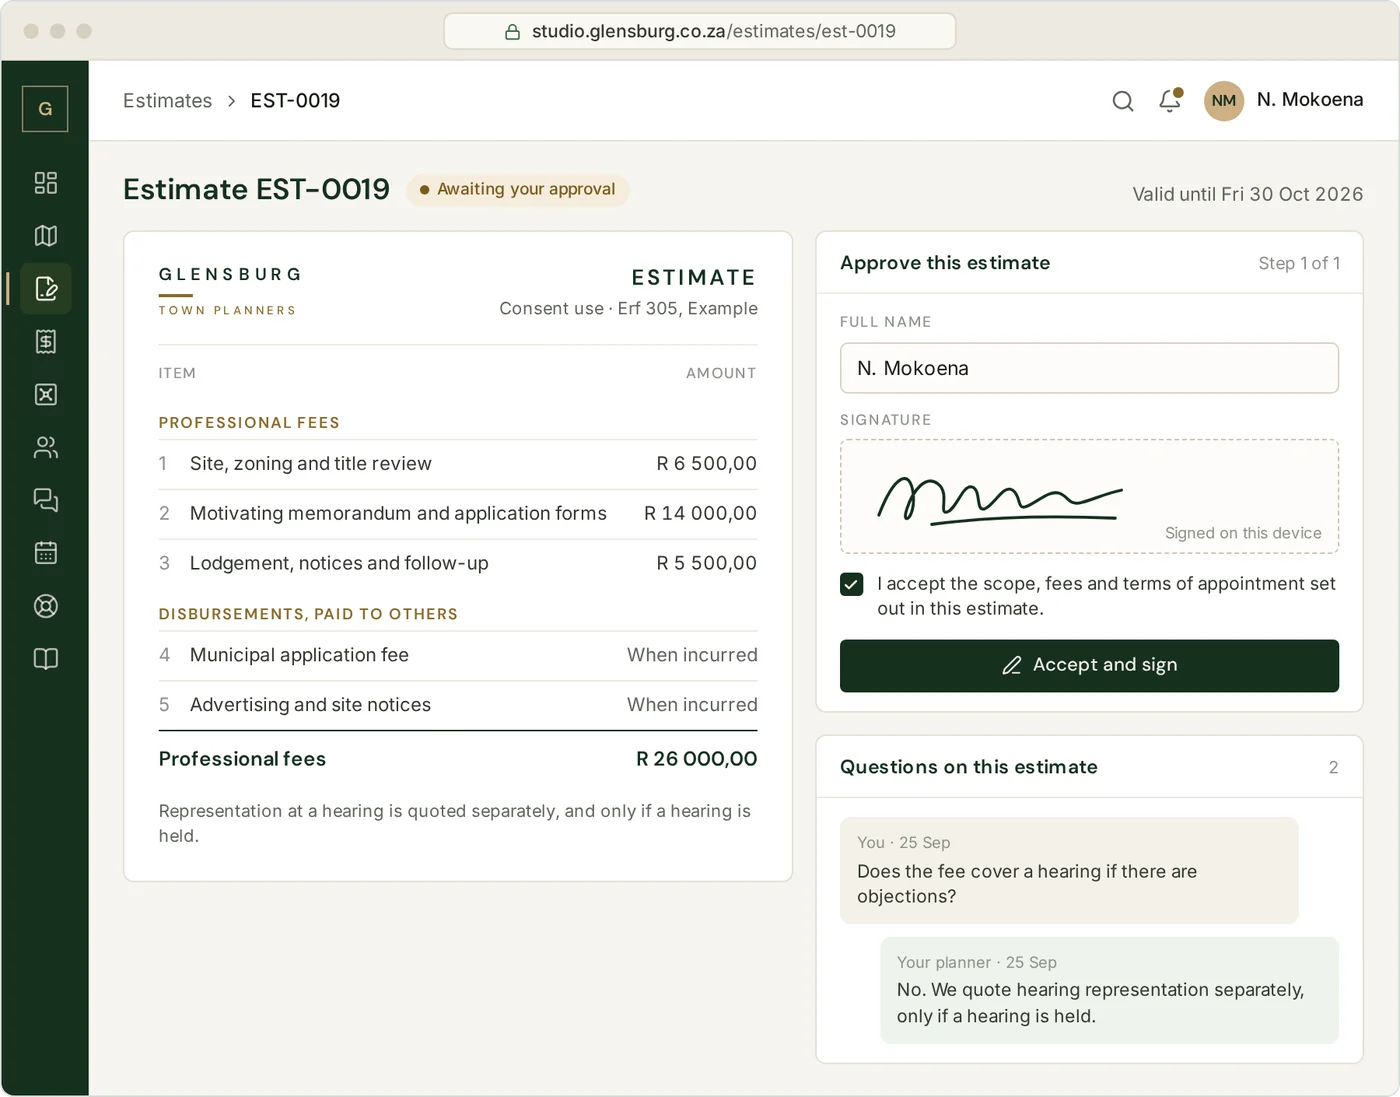
Task: Open the open-book guide sidebar icon
Action: [46, 659]
